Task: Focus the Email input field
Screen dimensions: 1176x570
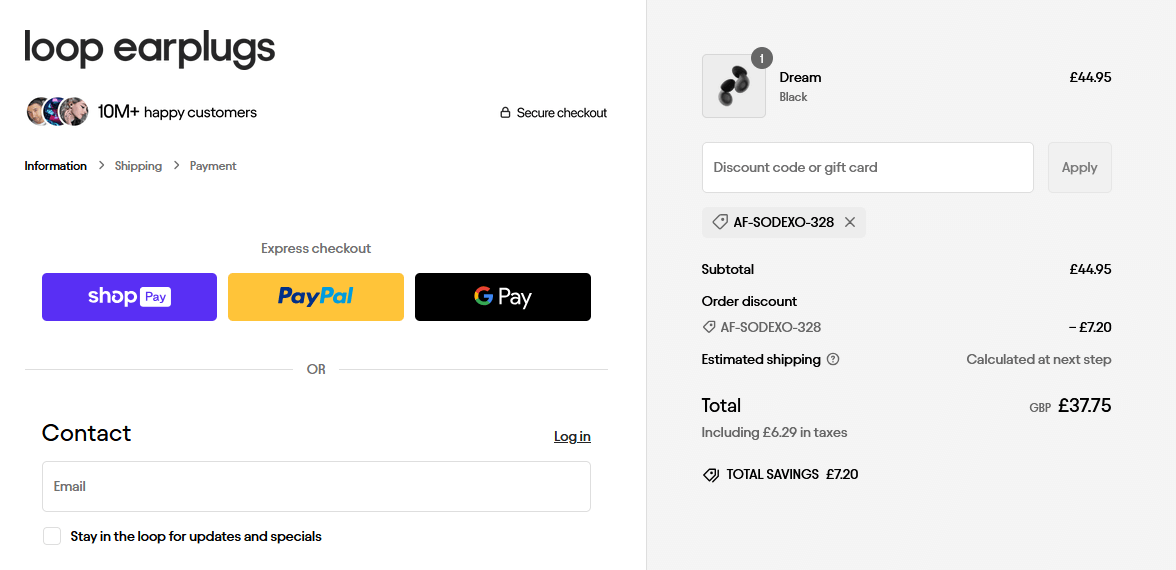Action: [x=316, y=487]
